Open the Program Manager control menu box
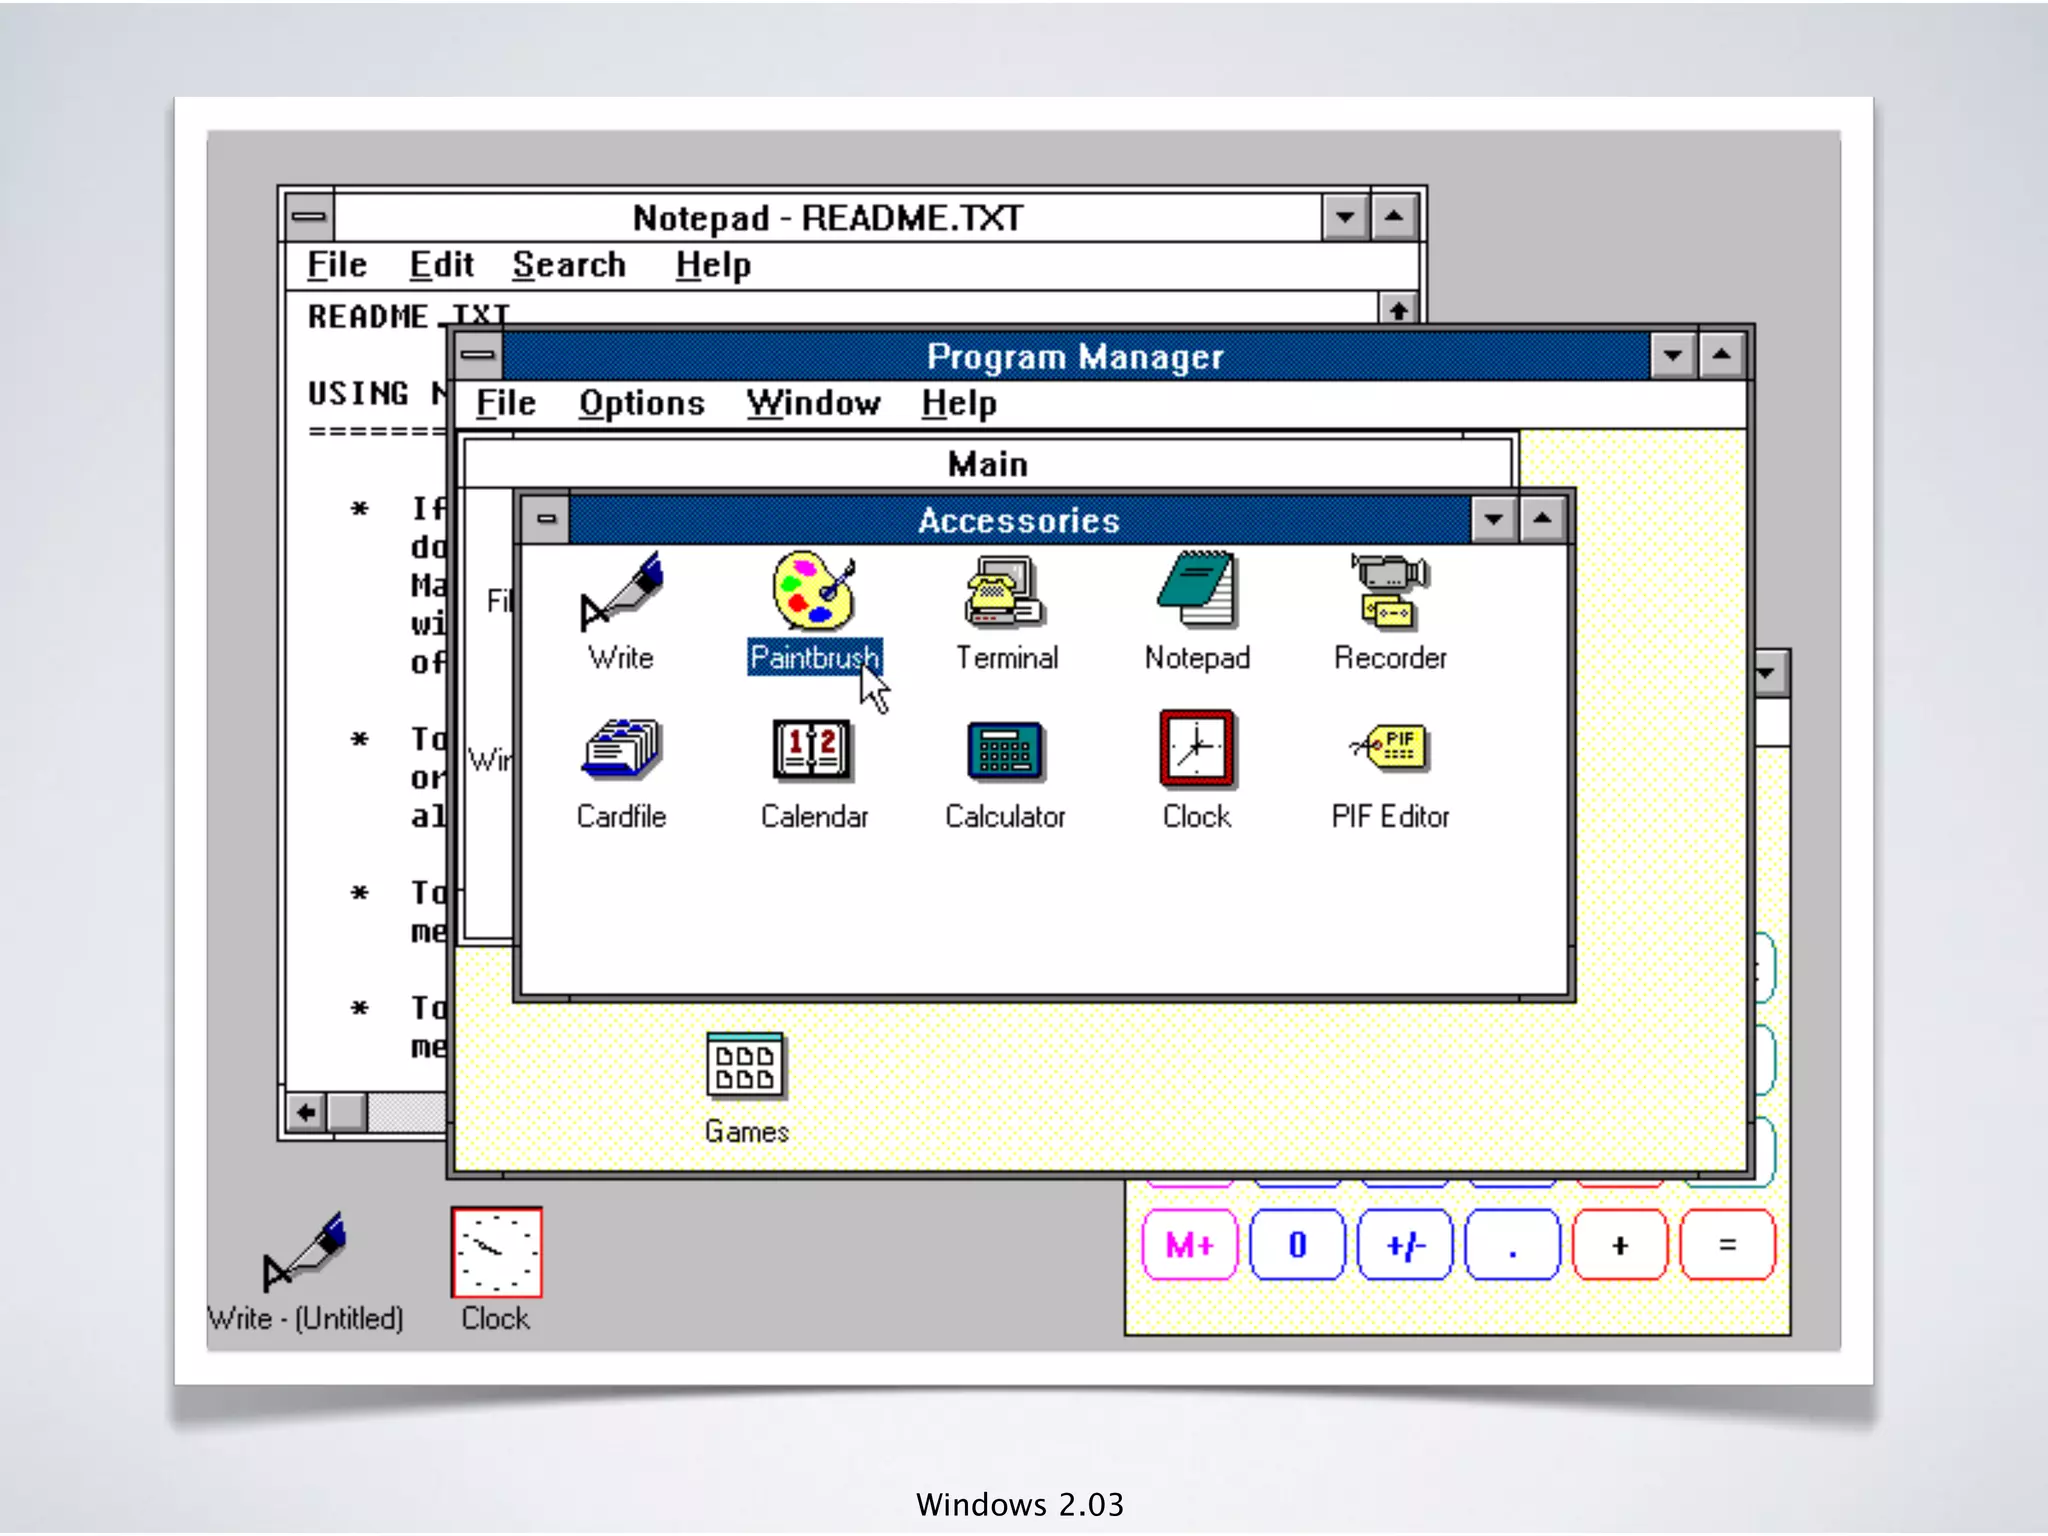 [478, 355]
